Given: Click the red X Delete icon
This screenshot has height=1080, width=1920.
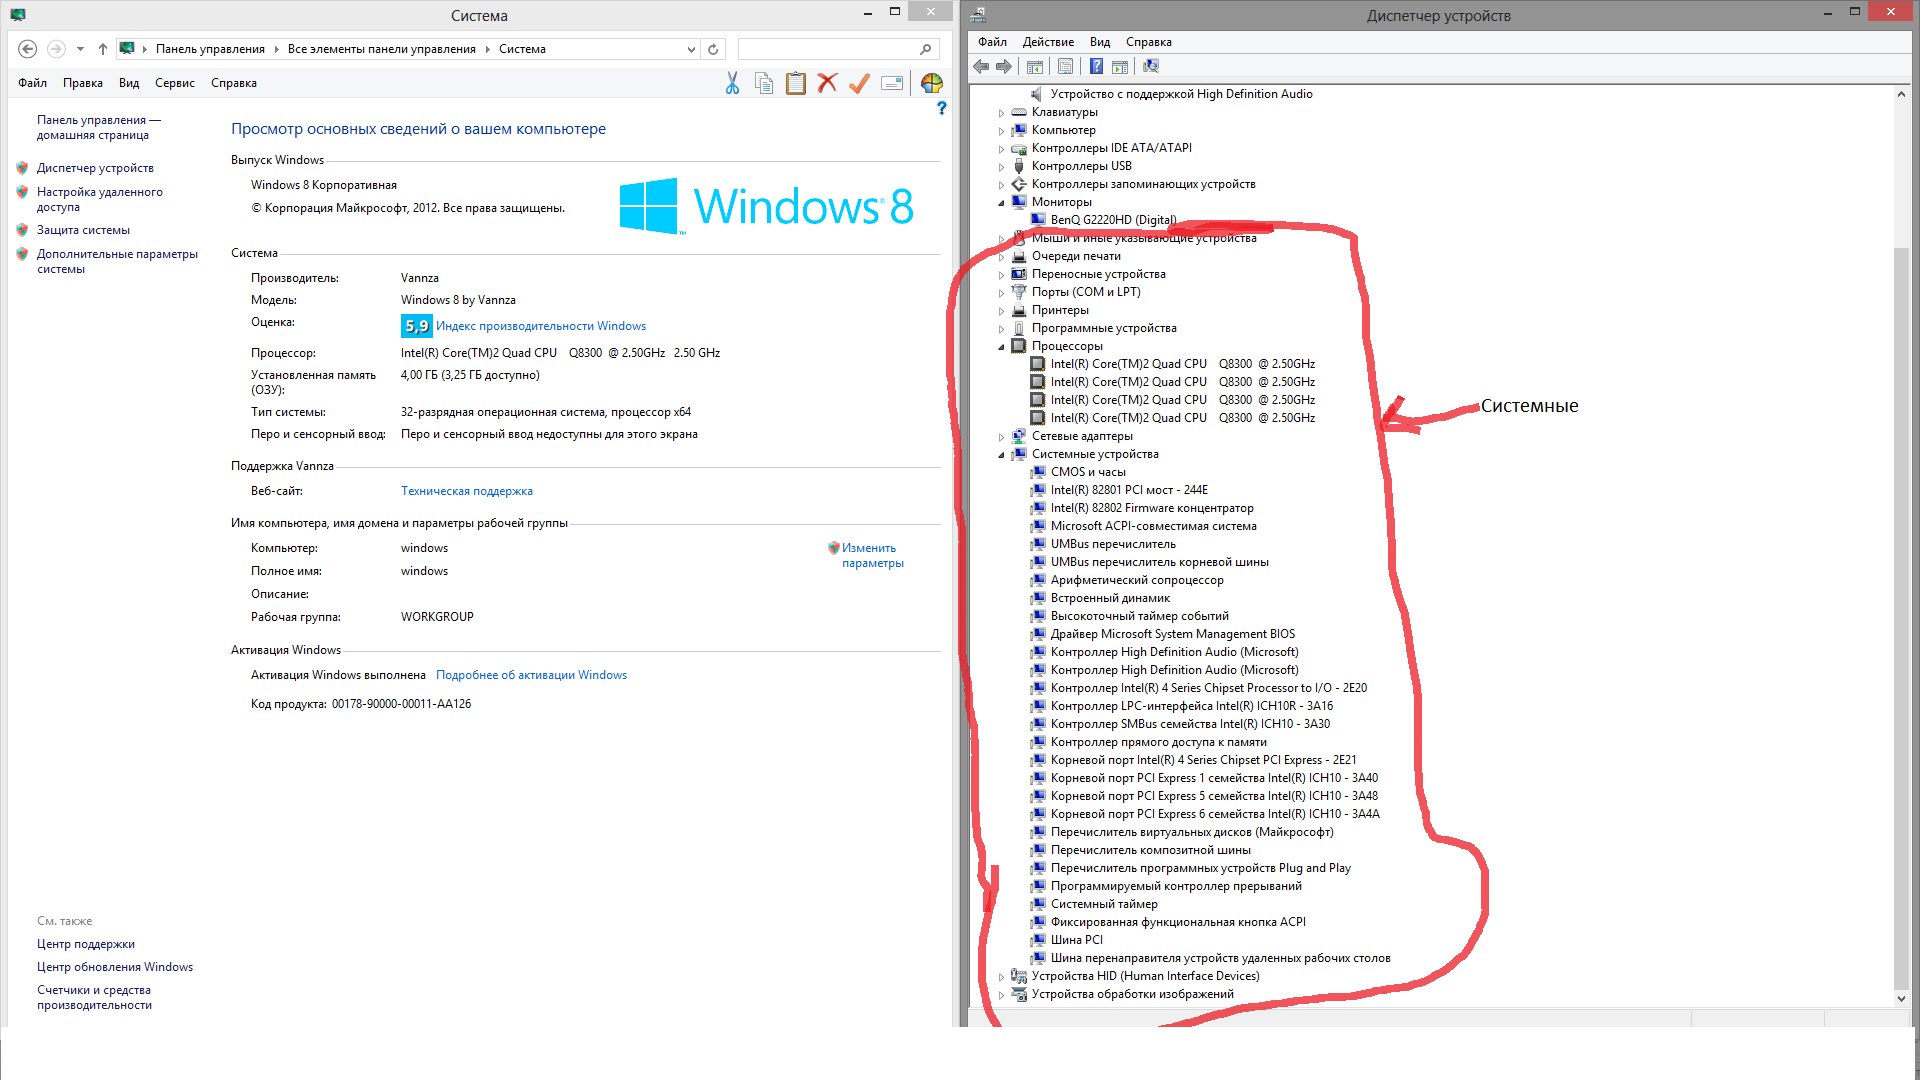Looking at the screenshot, I should tap(827, 84).
